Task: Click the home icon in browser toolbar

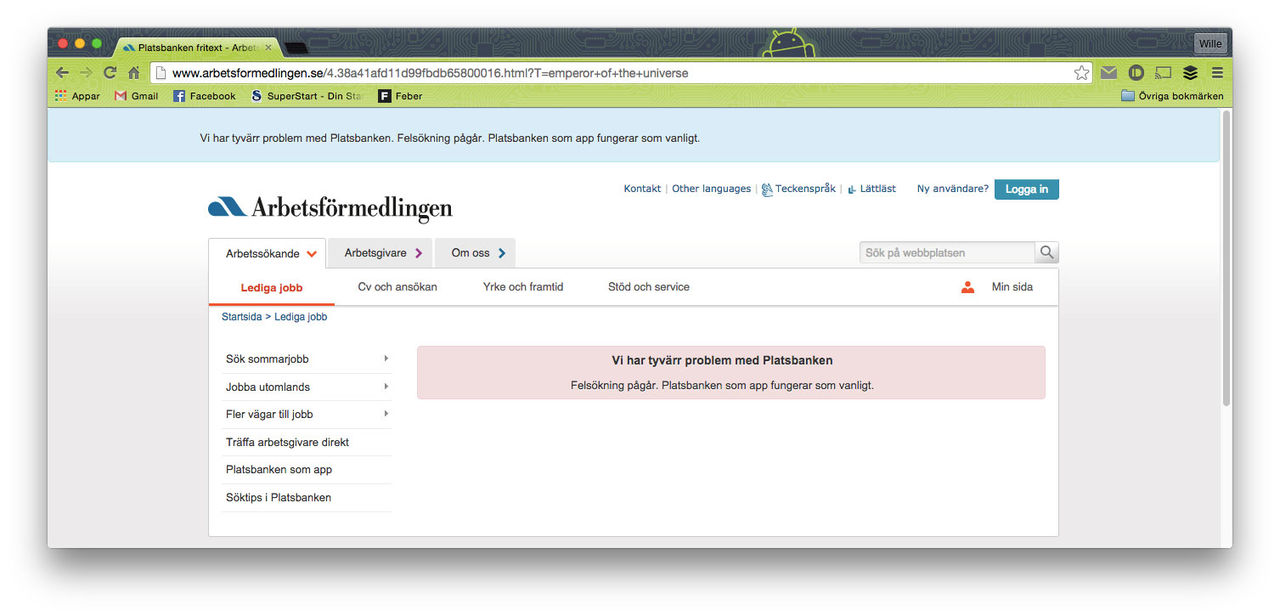Action: coord(134,73)
